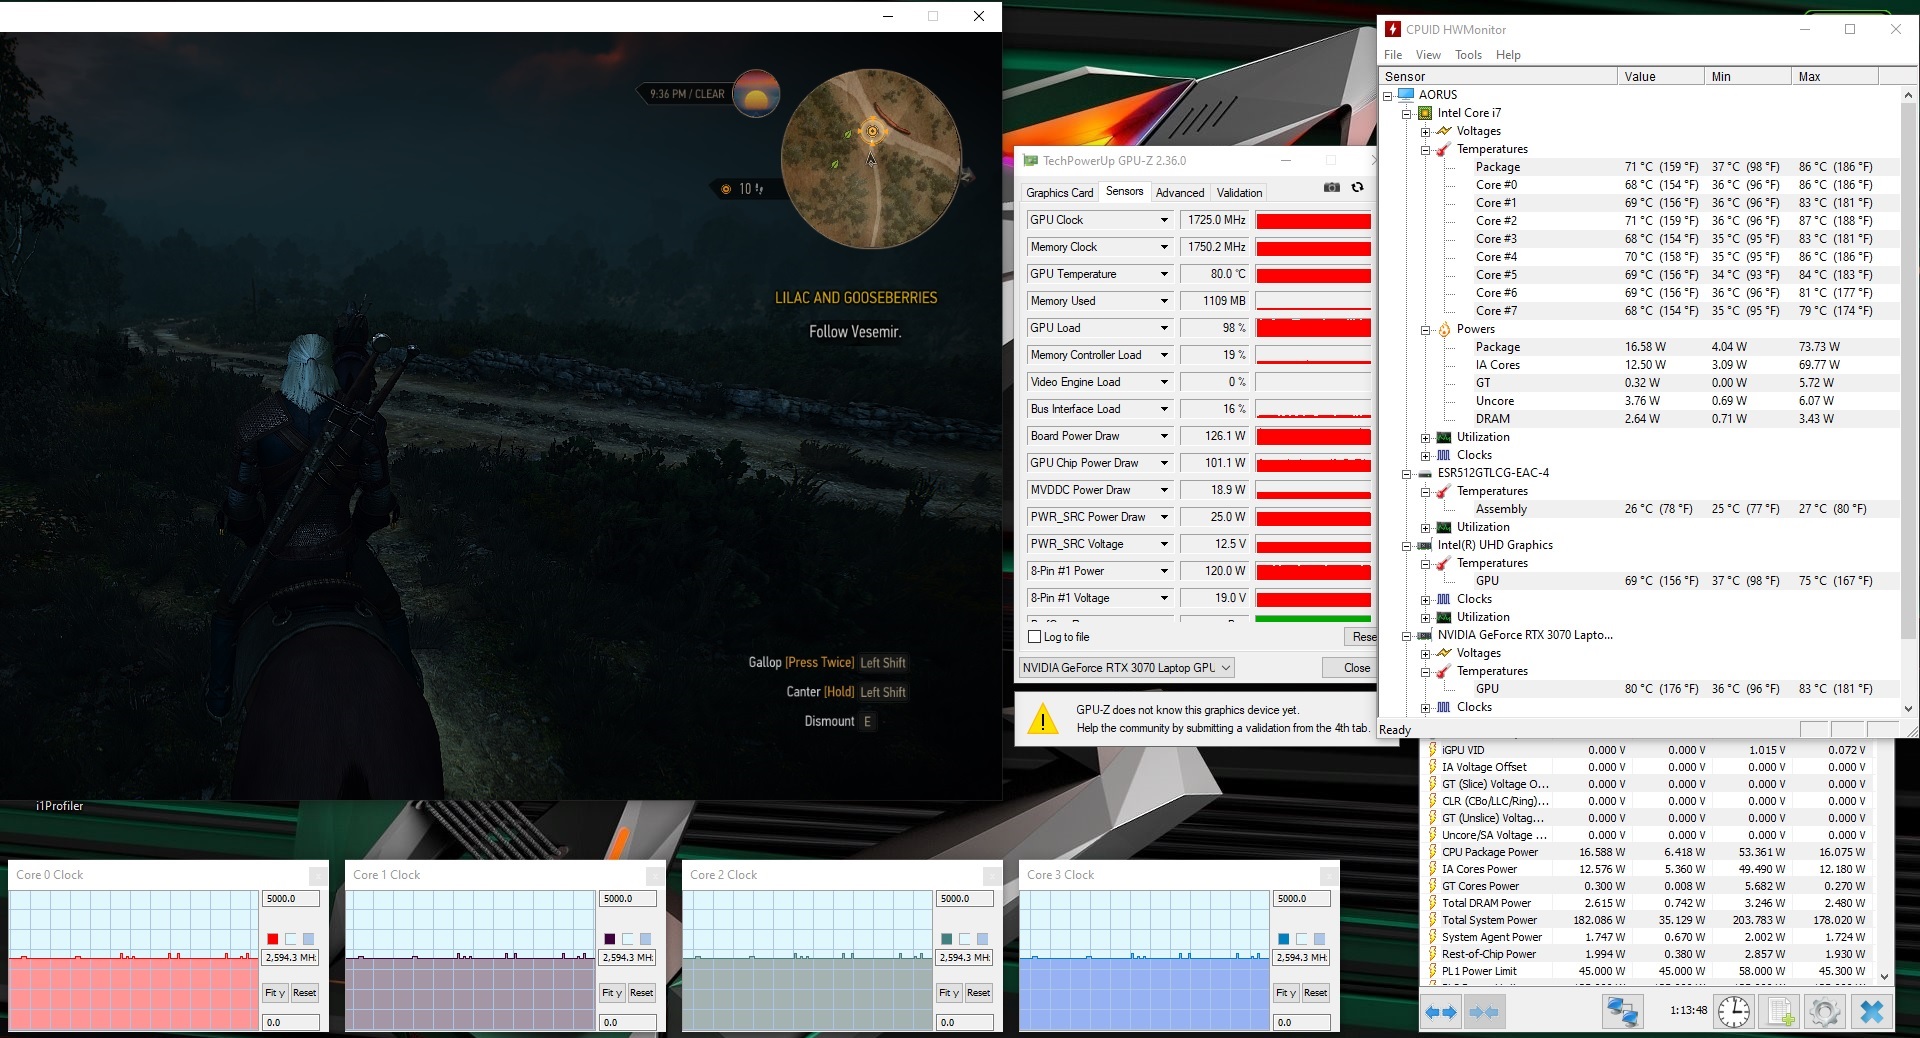The height and width of the screenshot is (1038, 1920).
Task: Click the blue X icon in HWiNFO toolbar
Action: tap(1871, 1012)
